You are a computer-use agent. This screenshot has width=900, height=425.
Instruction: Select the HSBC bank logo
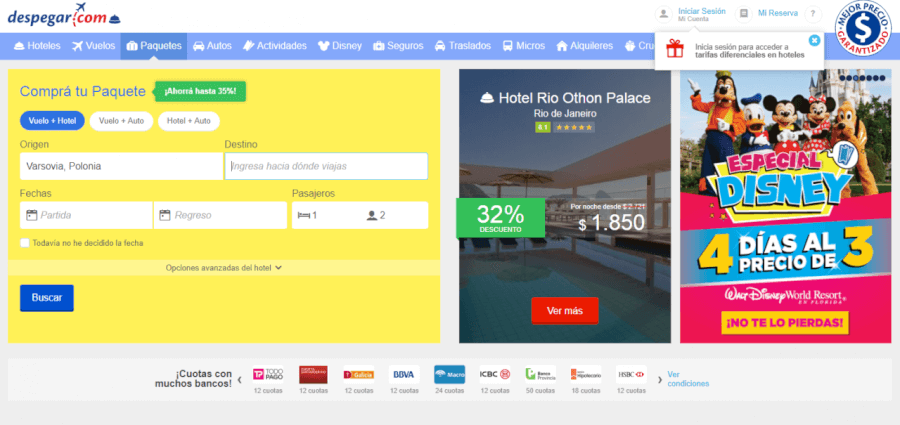click(x=631, y=374)
